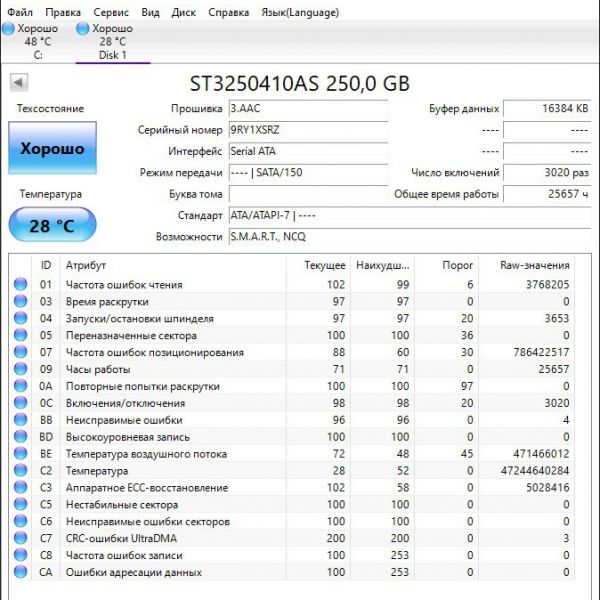Image resolution: width=600 pixels, height=600 pixels.
Task: Click the ID column header
Action: coord(46,265)
